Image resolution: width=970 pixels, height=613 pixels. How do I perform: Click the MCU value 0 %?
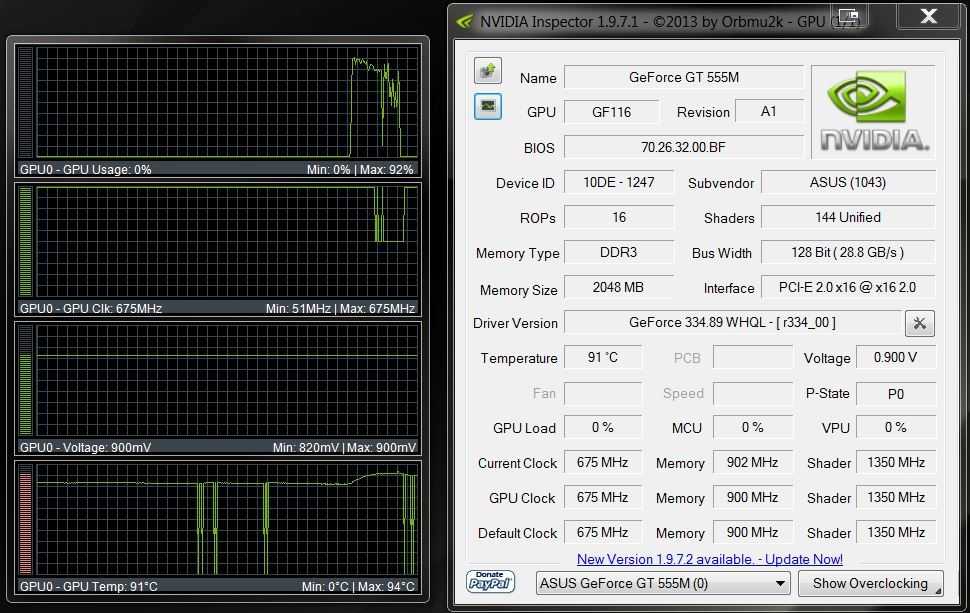pos(752,427)
